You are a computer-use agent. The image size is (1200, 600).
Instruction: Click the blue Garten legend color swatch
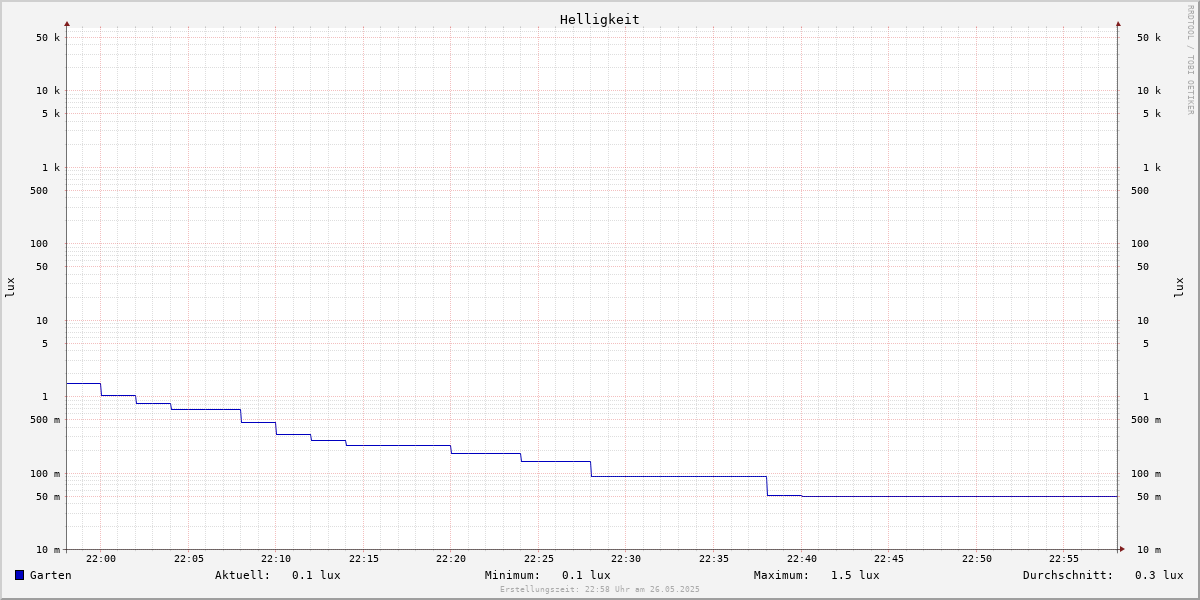coord(19,575)
